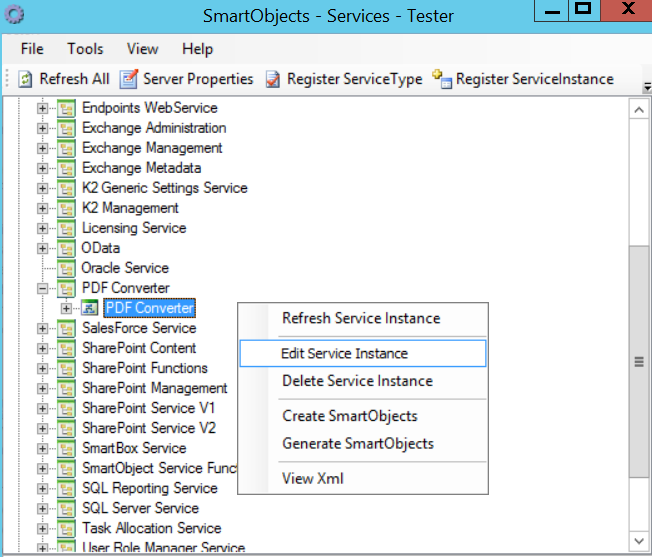Expand the PDF Converter service instance node

click(66, 308)
